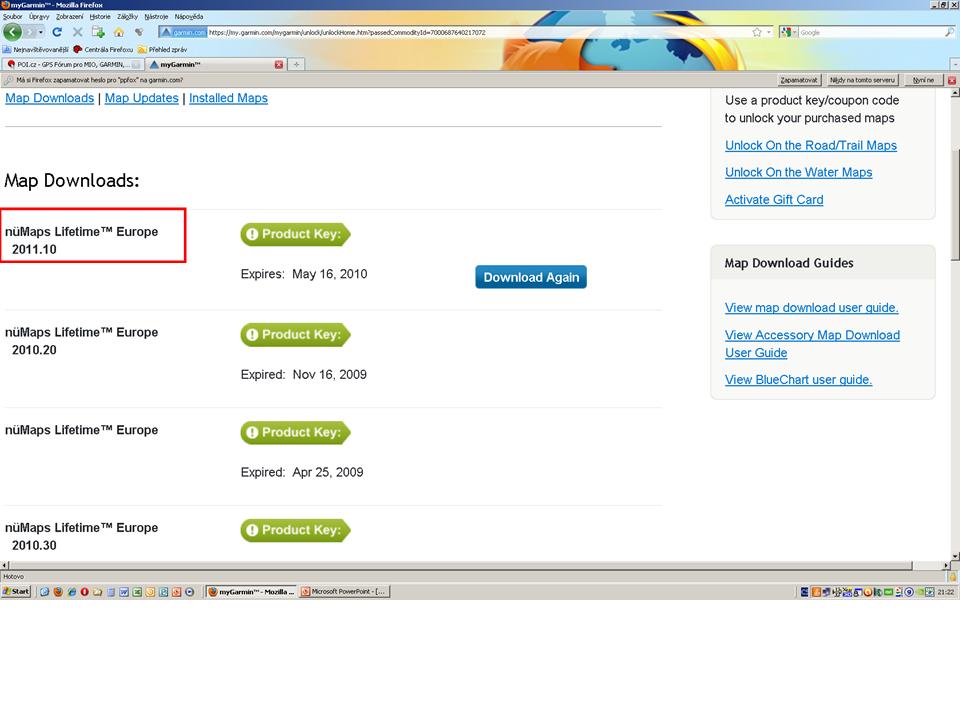Click the Download Again button

pos(531,277)
